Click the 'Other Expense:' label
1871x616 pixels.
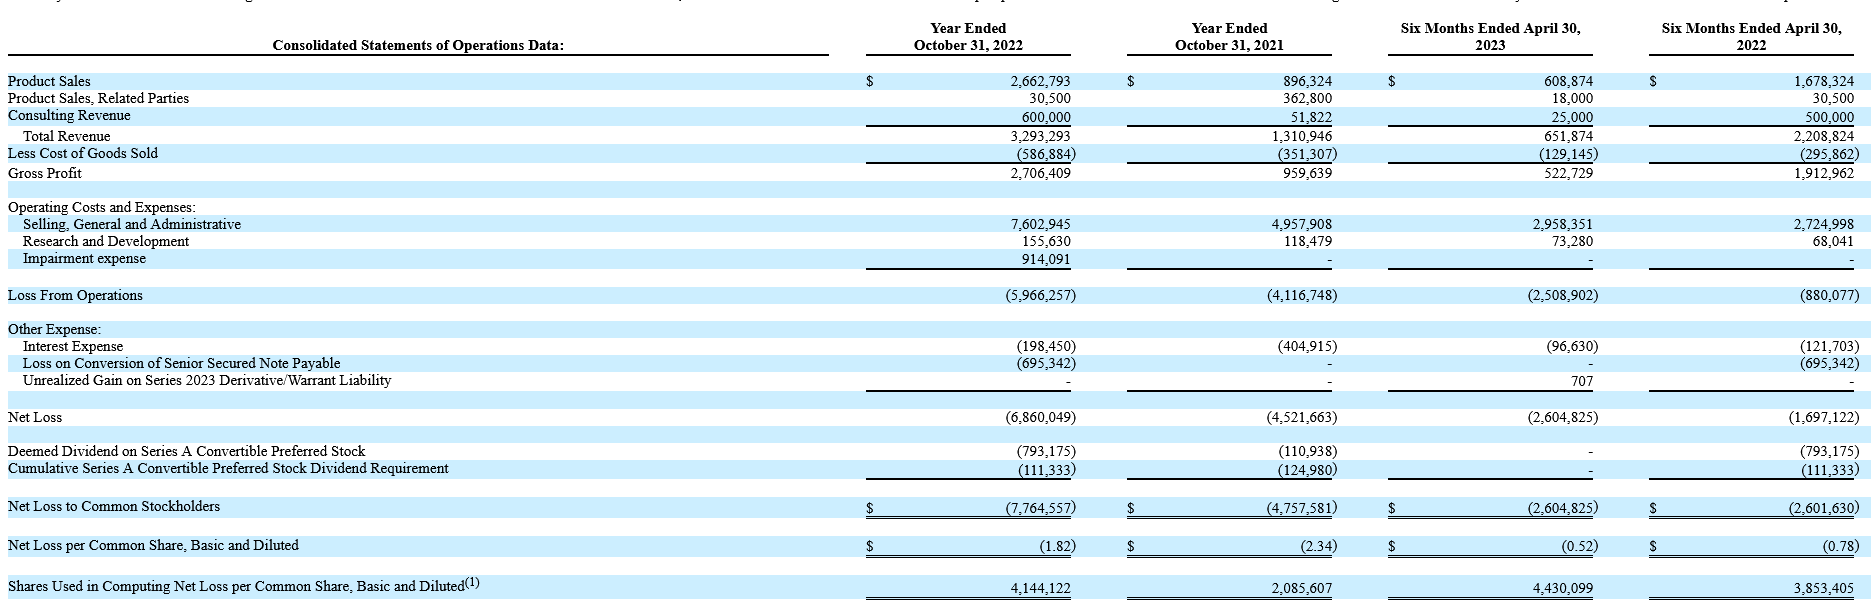(54, 329)
